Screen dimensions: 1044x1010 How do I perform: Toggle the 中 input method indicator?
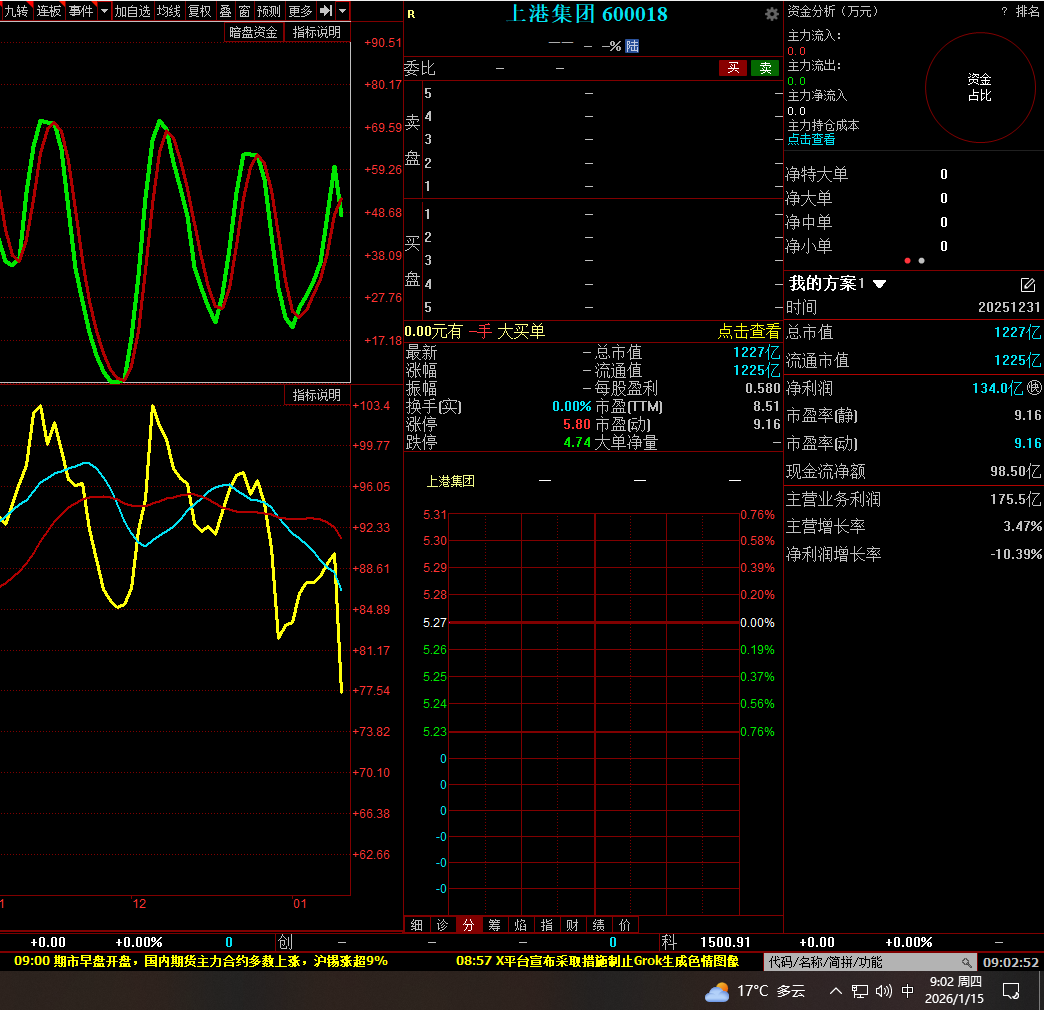tap(907, 991)
